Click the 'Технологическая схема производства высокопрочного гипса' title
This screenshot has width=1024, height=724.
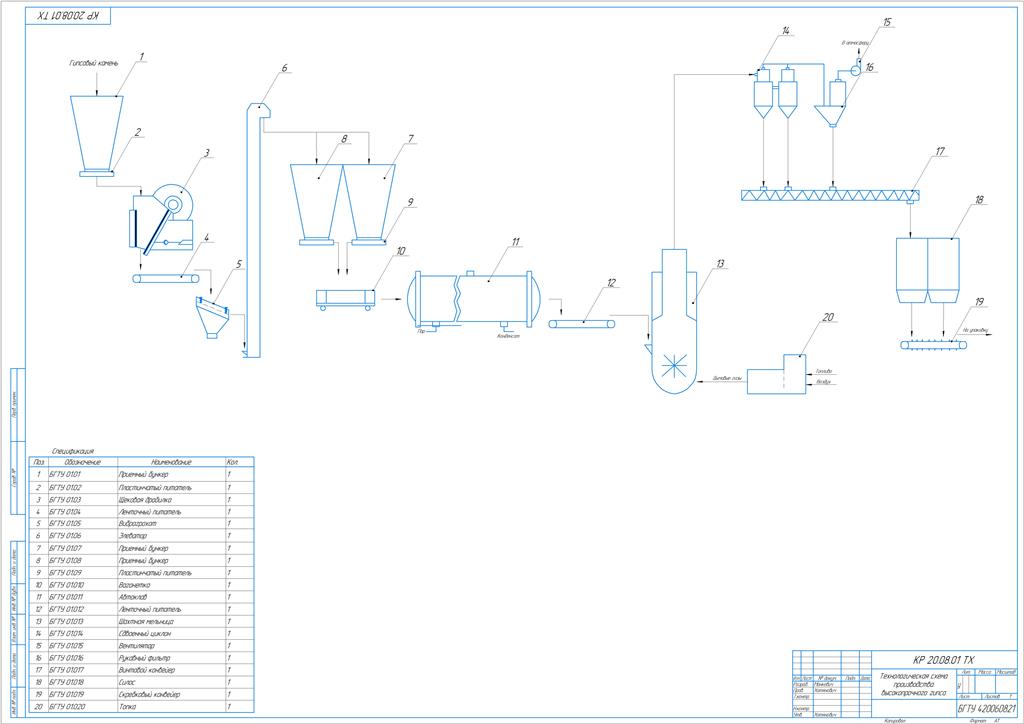click(x=913, y=684)
